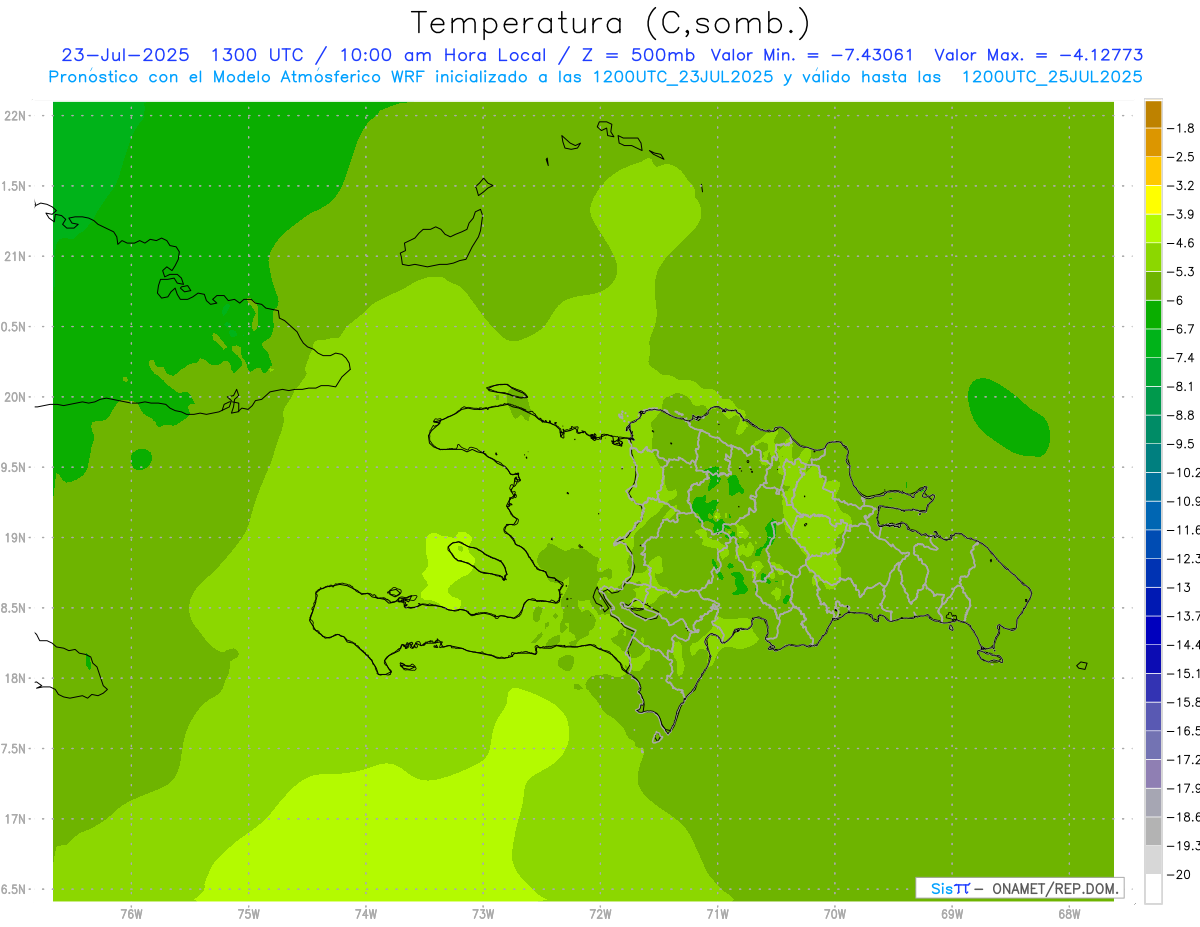Viewport: 1200px width, 927px height.
Task: Select the "68W" longitude axis label
Action: point(1069,914)
